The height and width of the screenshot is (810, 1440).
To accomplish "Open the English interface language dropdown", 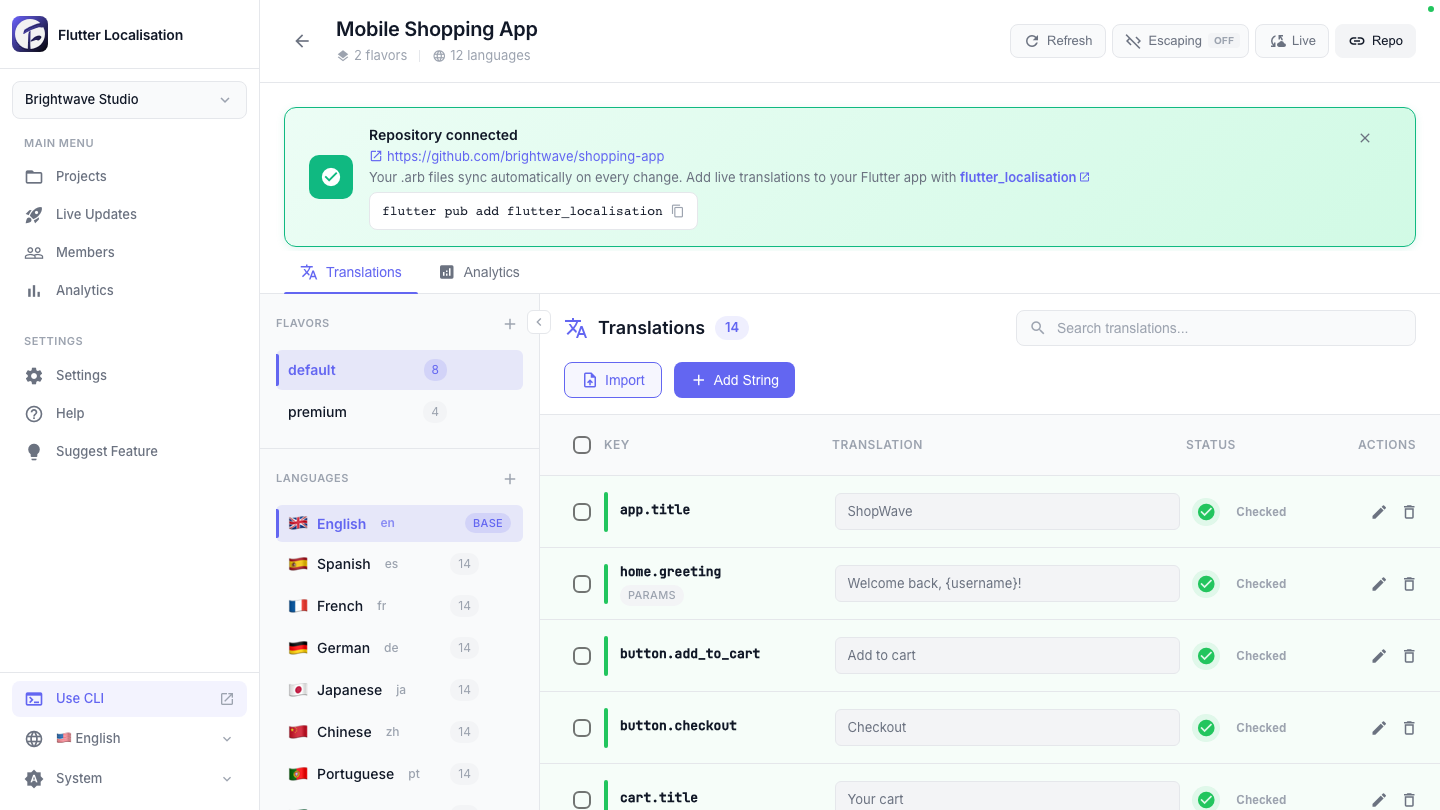I will (129, 738).
